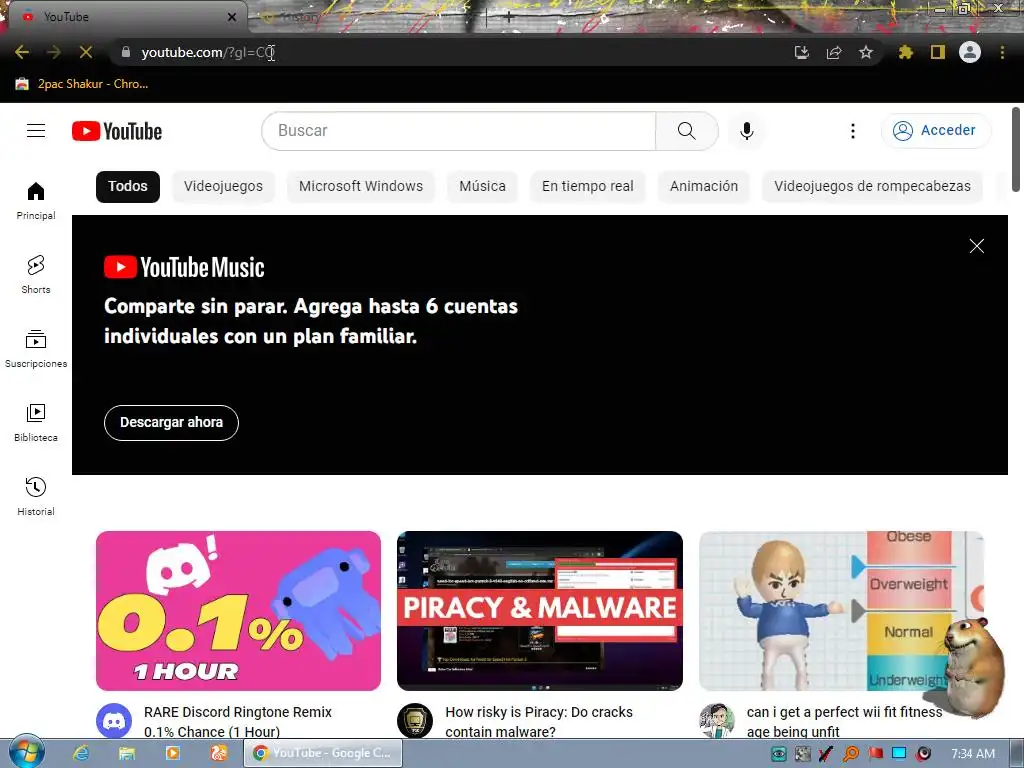
Task: Click the Discord channel avatar
Action: [x=114, y=721]
